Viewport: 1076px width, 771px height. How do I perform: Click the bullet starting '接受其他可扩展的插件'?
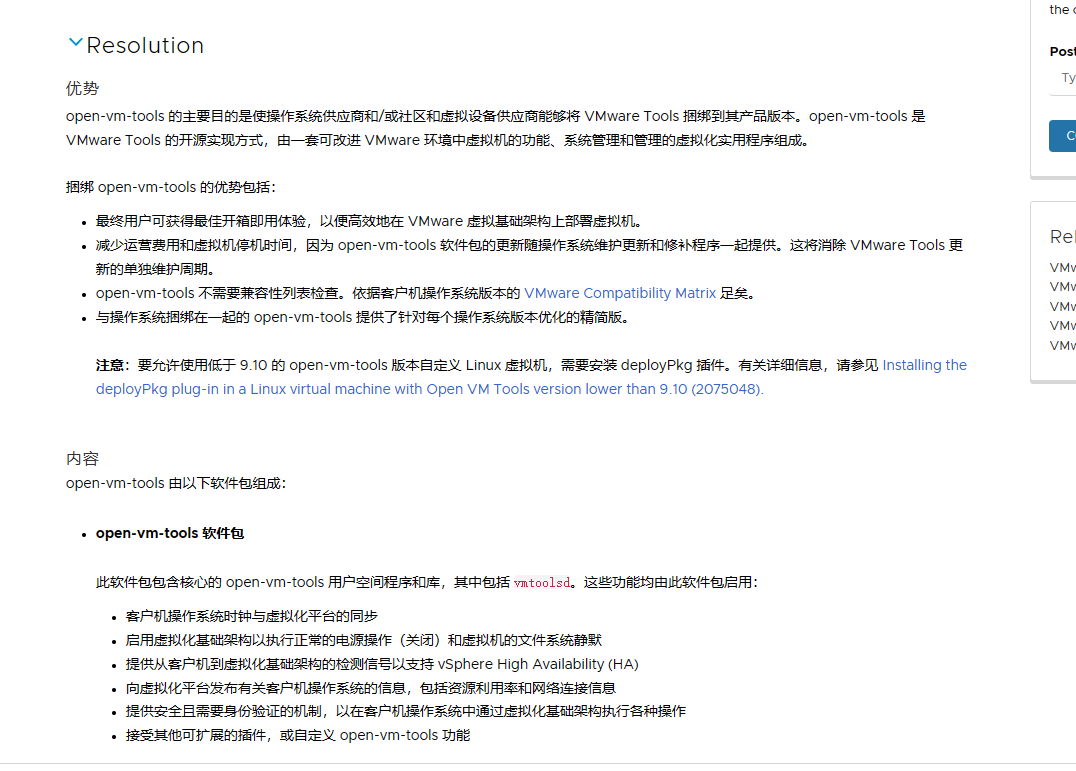pyautogui.click(x=299, y=735)
